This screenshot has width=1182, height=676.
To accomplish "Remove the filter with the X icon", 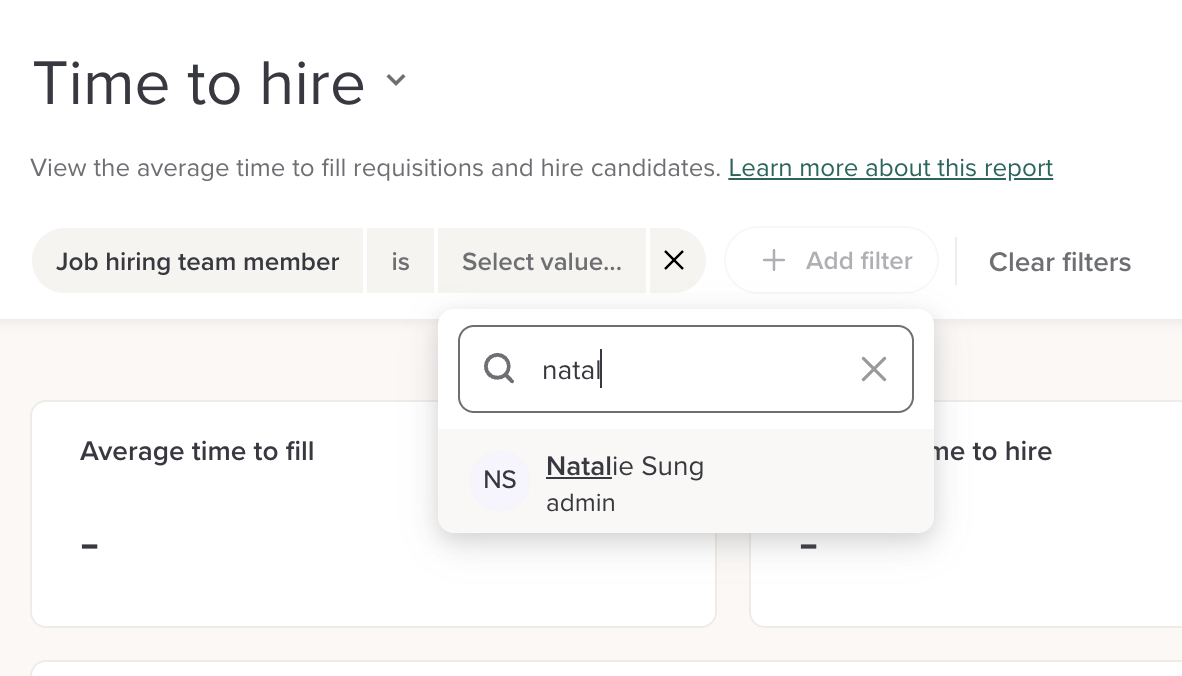I will pyautogui.click(x=674, y=261).
